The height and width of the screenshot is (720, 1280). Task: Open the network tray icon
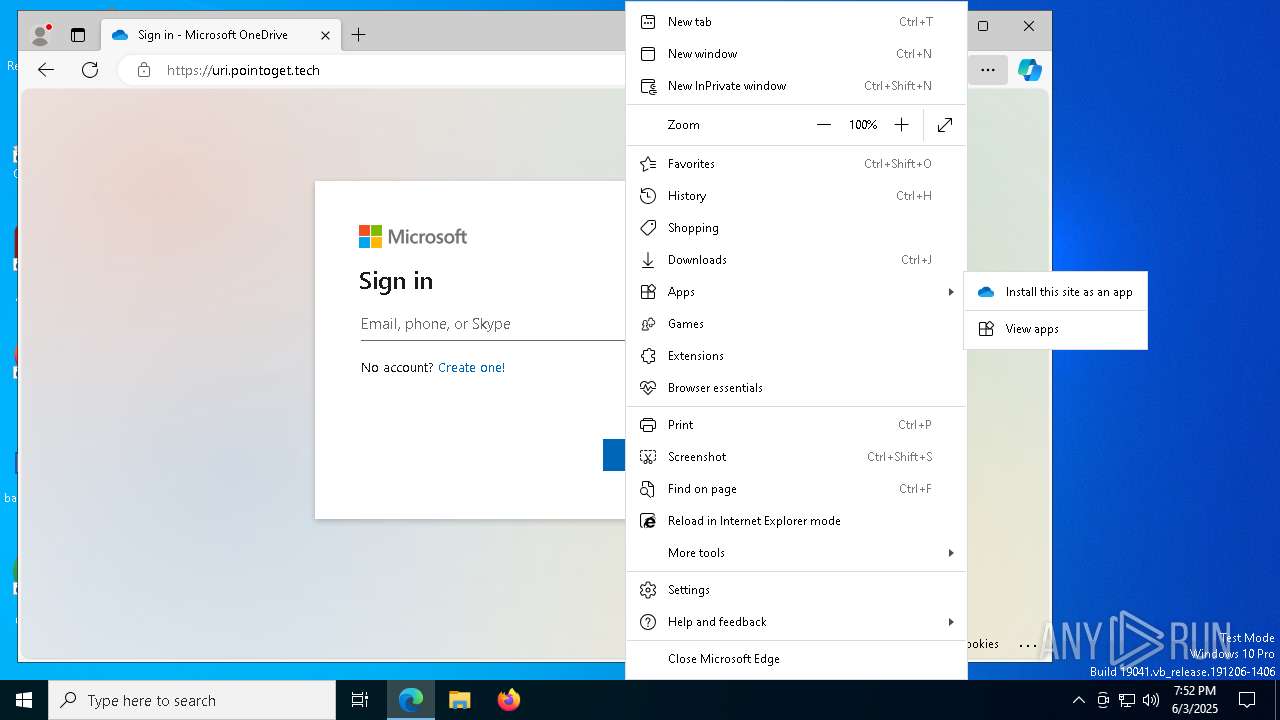tap(1127, 700)
